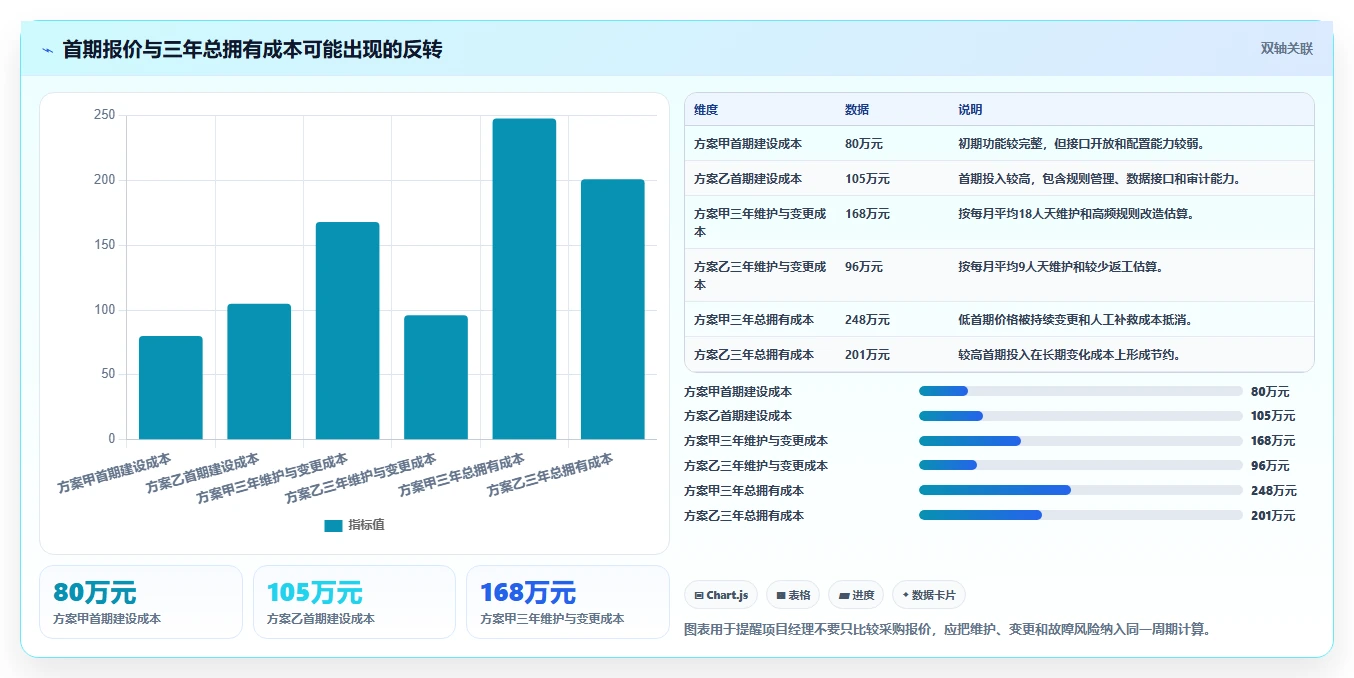The width and height of the screenshot is (1354, 678).
Task: Click progress label 方案甲三年维护与变更成本
Action: pos(756,441)
